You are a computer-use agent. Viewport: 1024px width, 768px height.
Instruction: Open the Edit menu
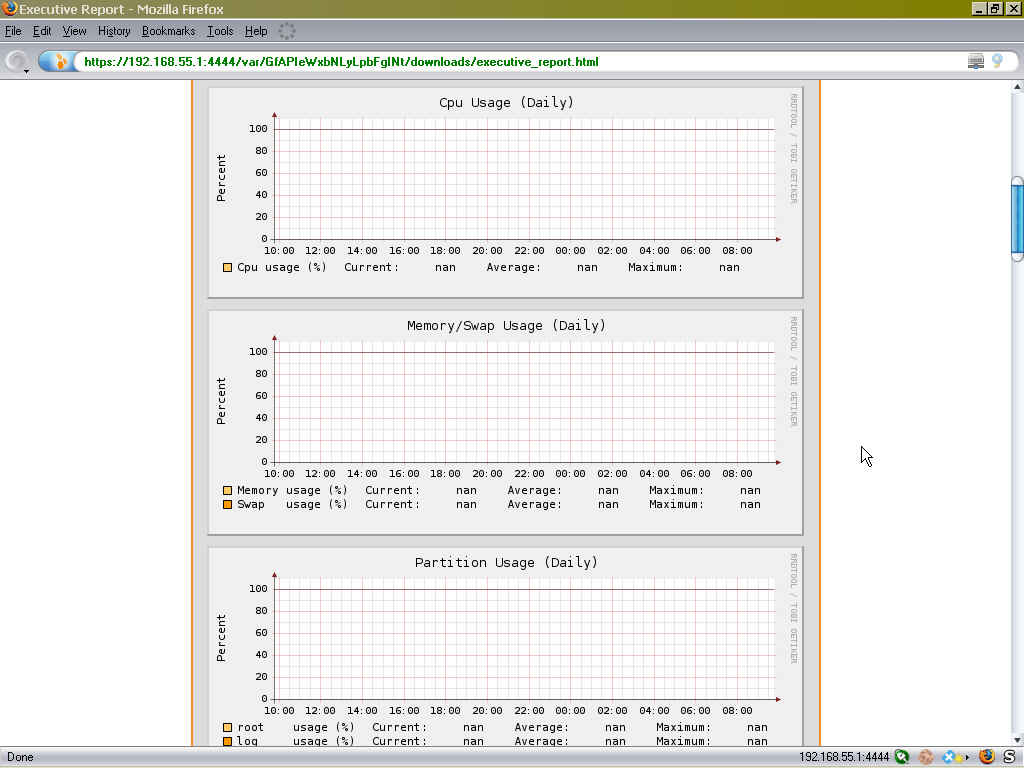(x=42, y=31)
